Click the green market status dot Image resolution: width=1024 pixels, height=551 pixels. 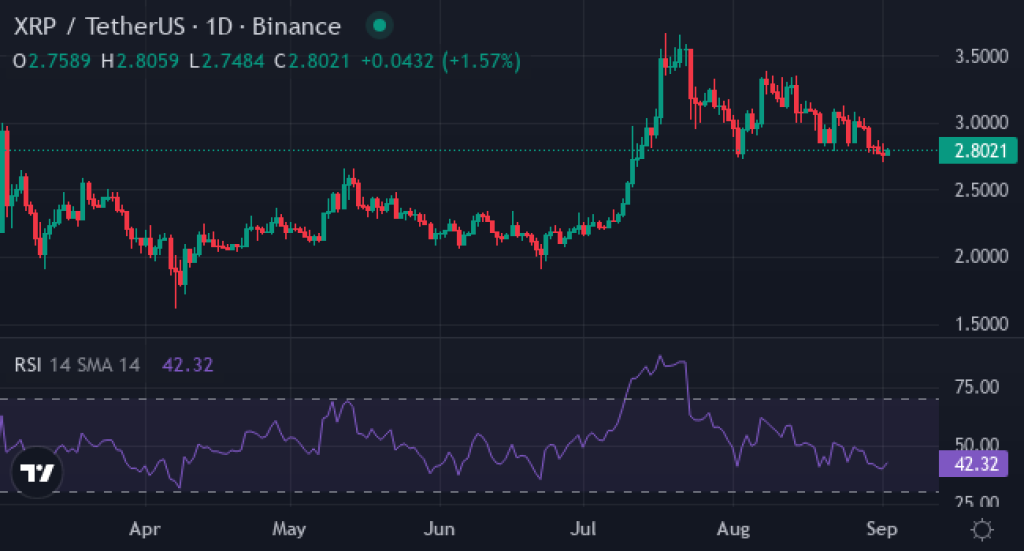379,26
